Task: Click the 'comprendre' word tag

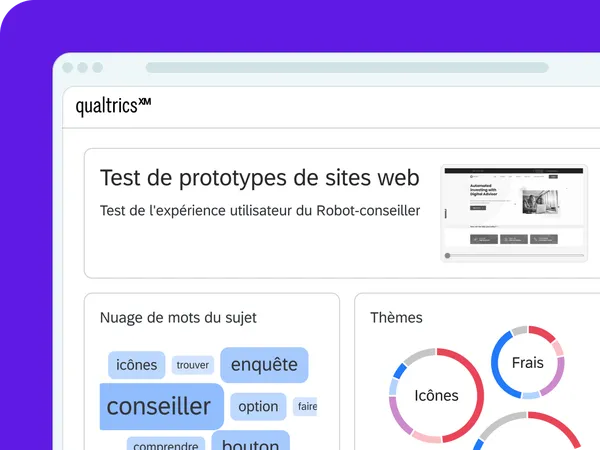Action: 166,444
